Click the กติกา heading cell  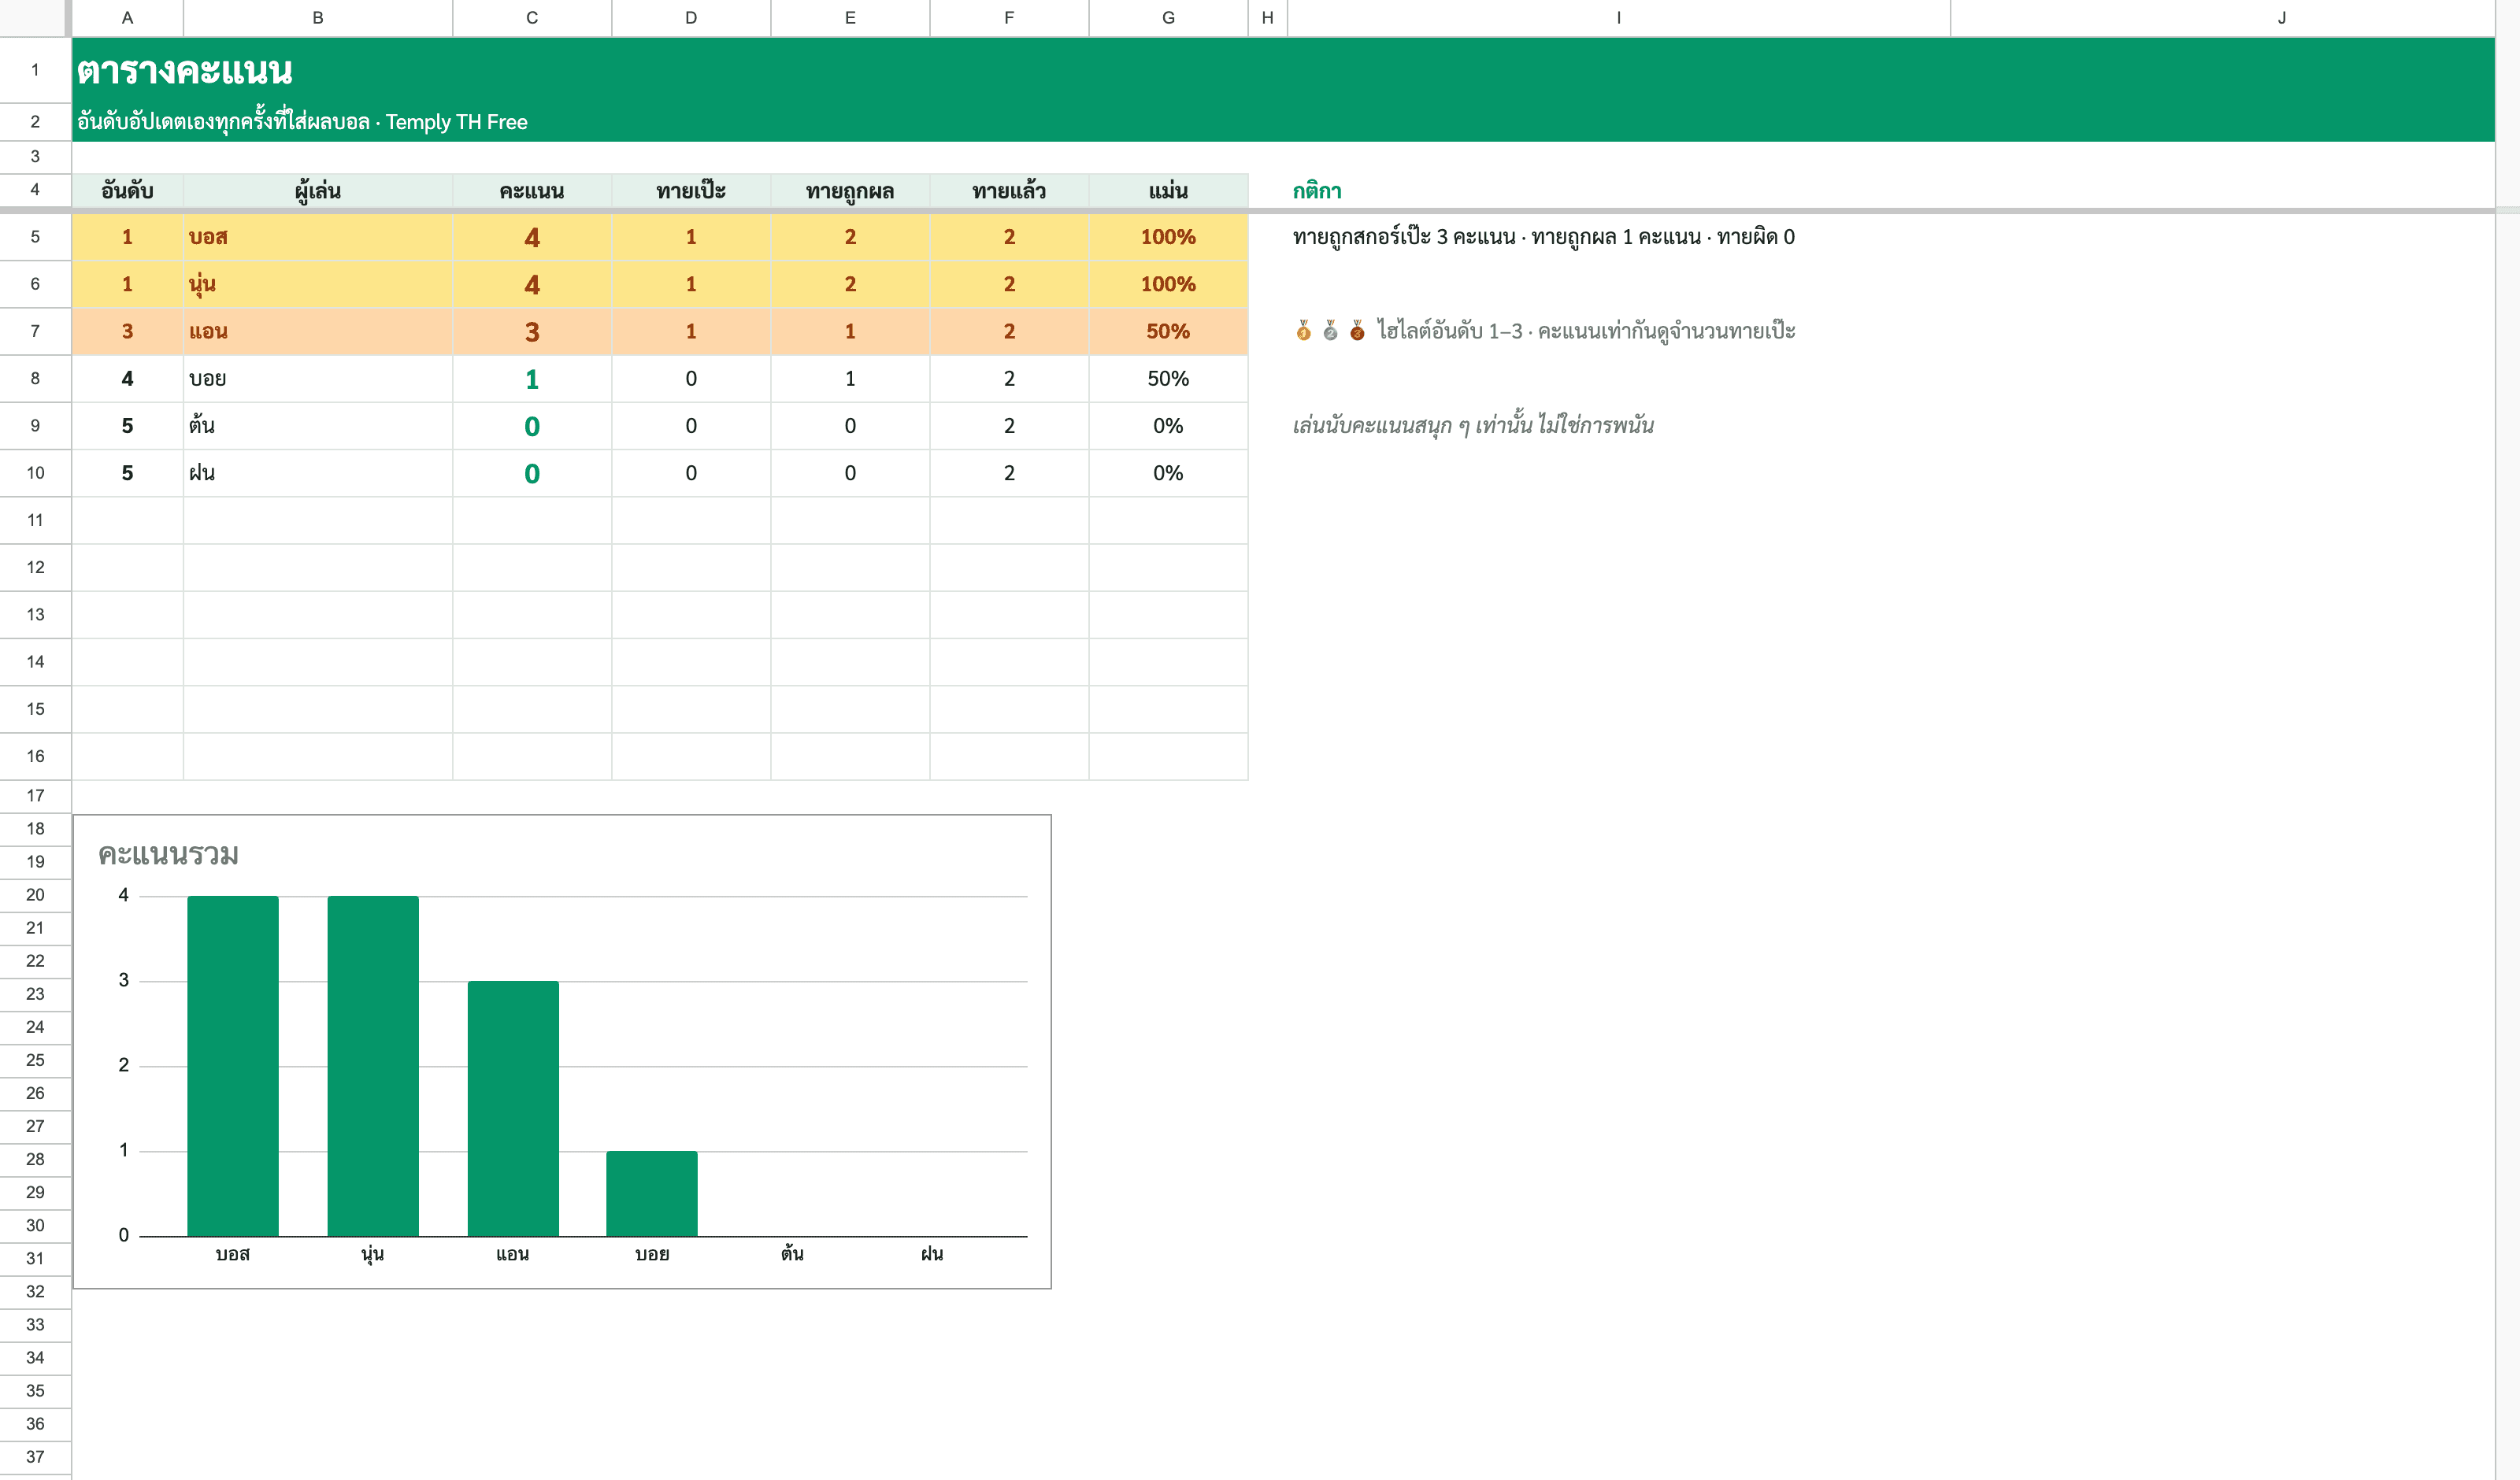click(1317, 191)
